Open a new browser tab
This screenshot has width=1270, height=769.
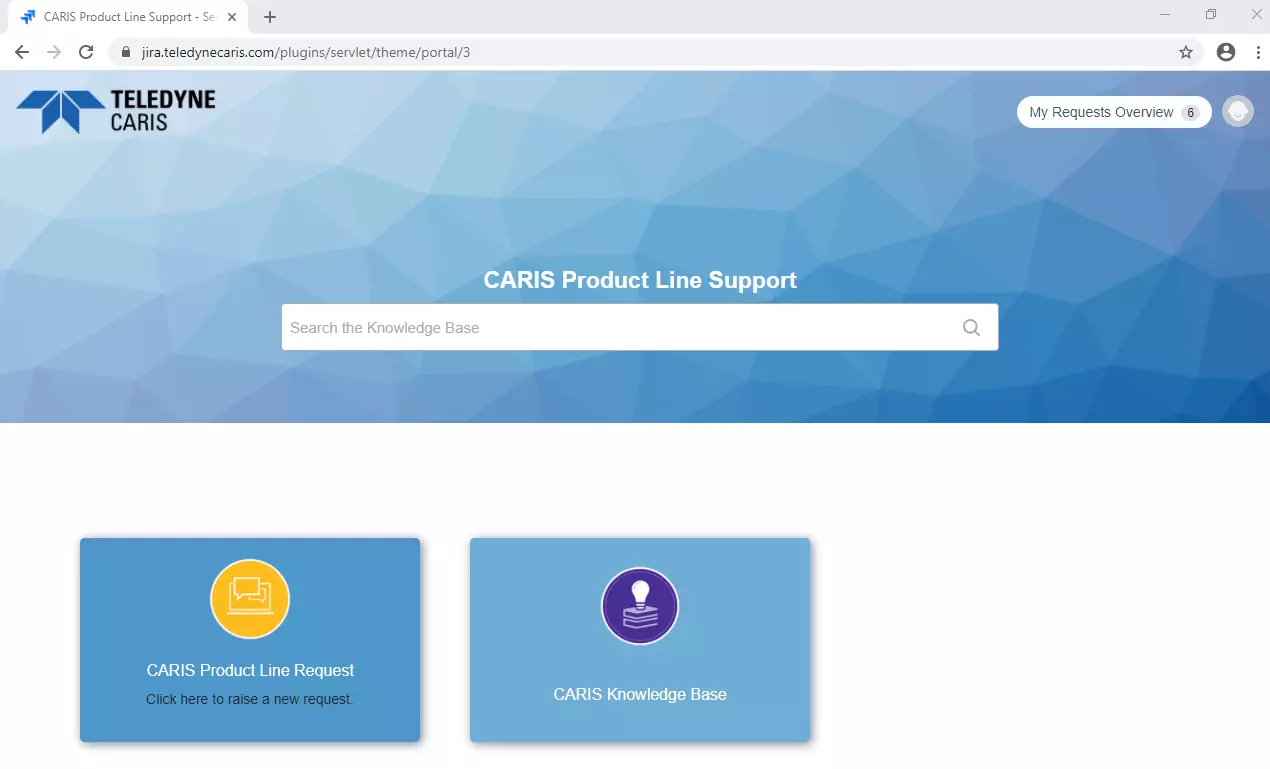(269, 16)
